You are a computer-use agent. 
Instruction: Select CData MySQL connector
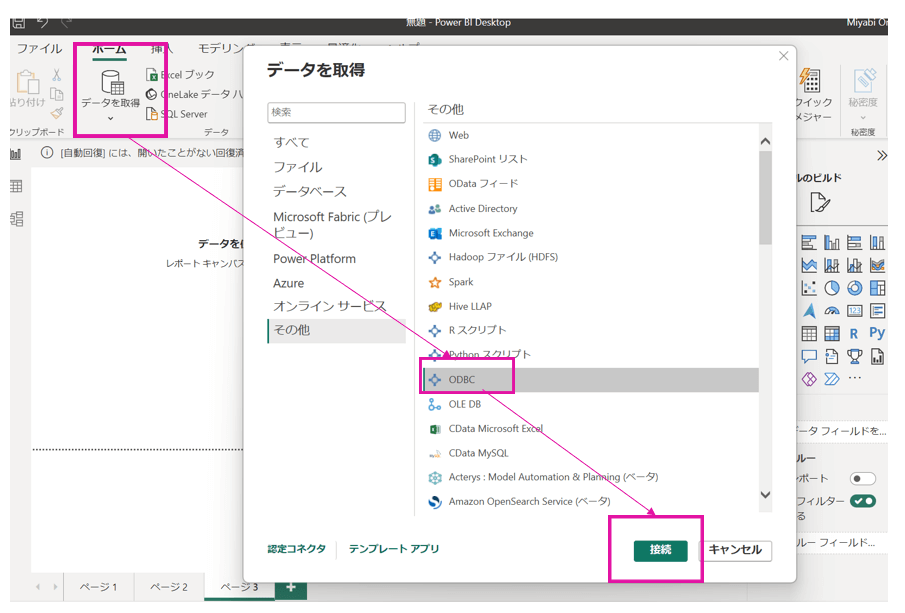pos(591,453)
